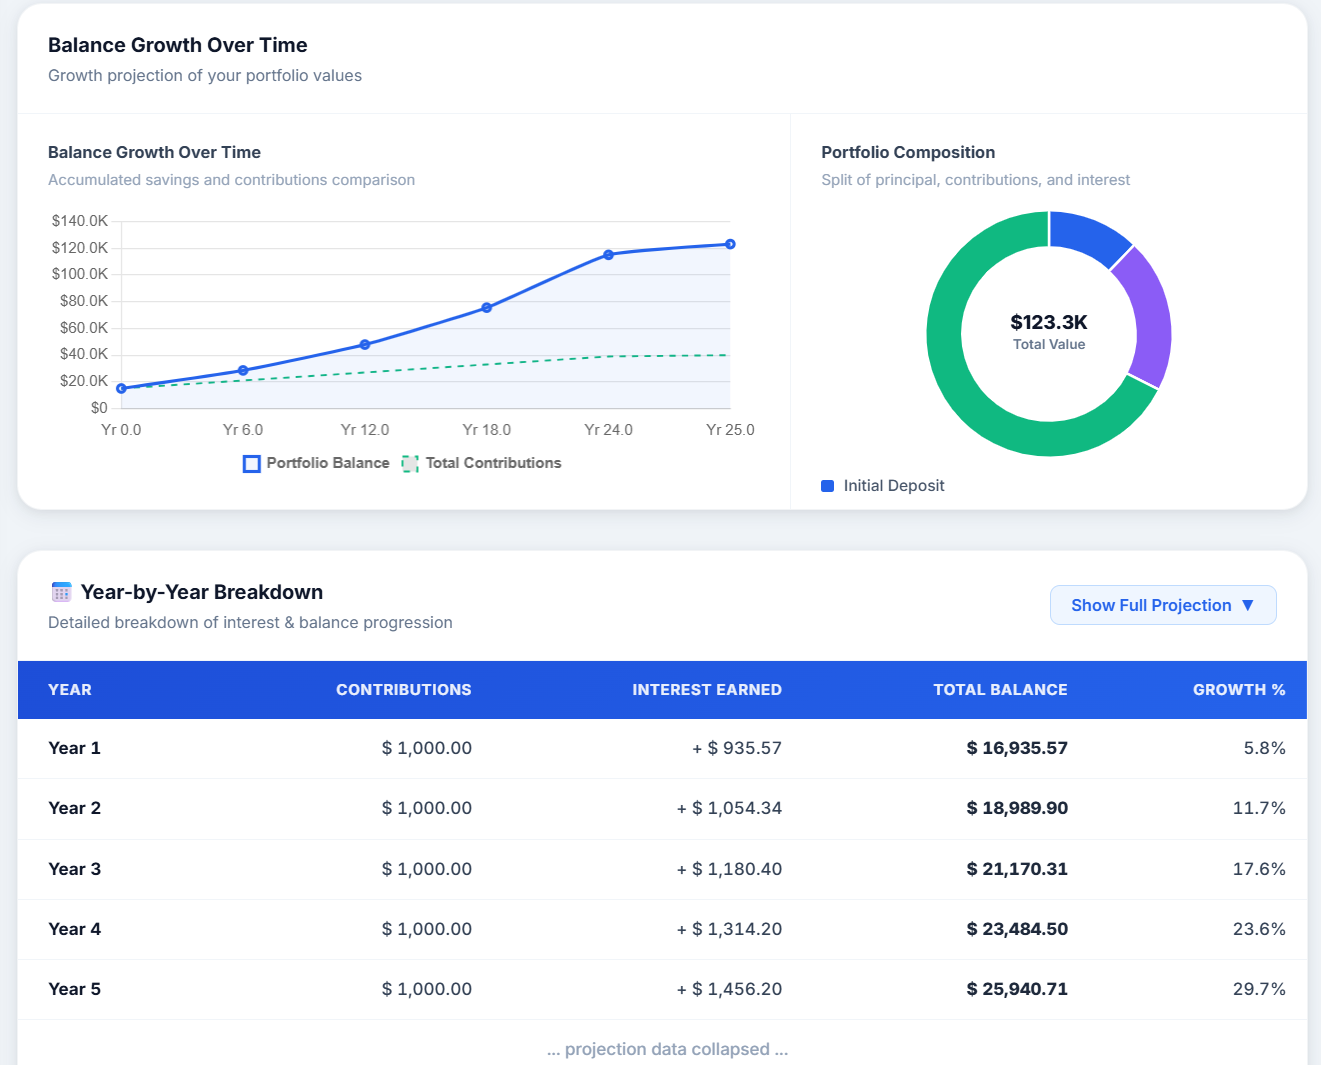Select the Year 3 table row
The width and height of the screenshot is (1321, 1065).
662,869
